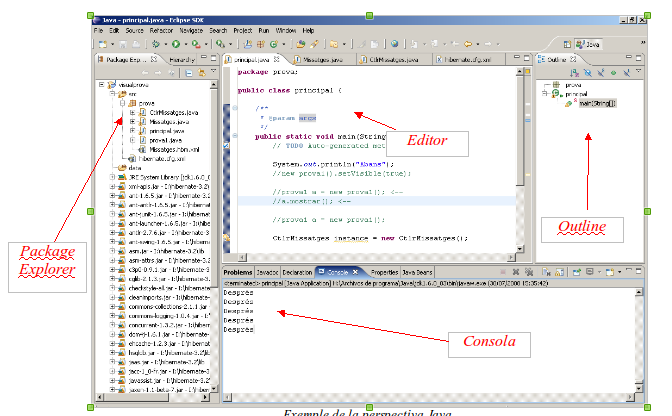This screenshot has width=672, height=416.
Task: Switch to the Declaration tab
Action: pyautogui.click(x=297, y=272)
